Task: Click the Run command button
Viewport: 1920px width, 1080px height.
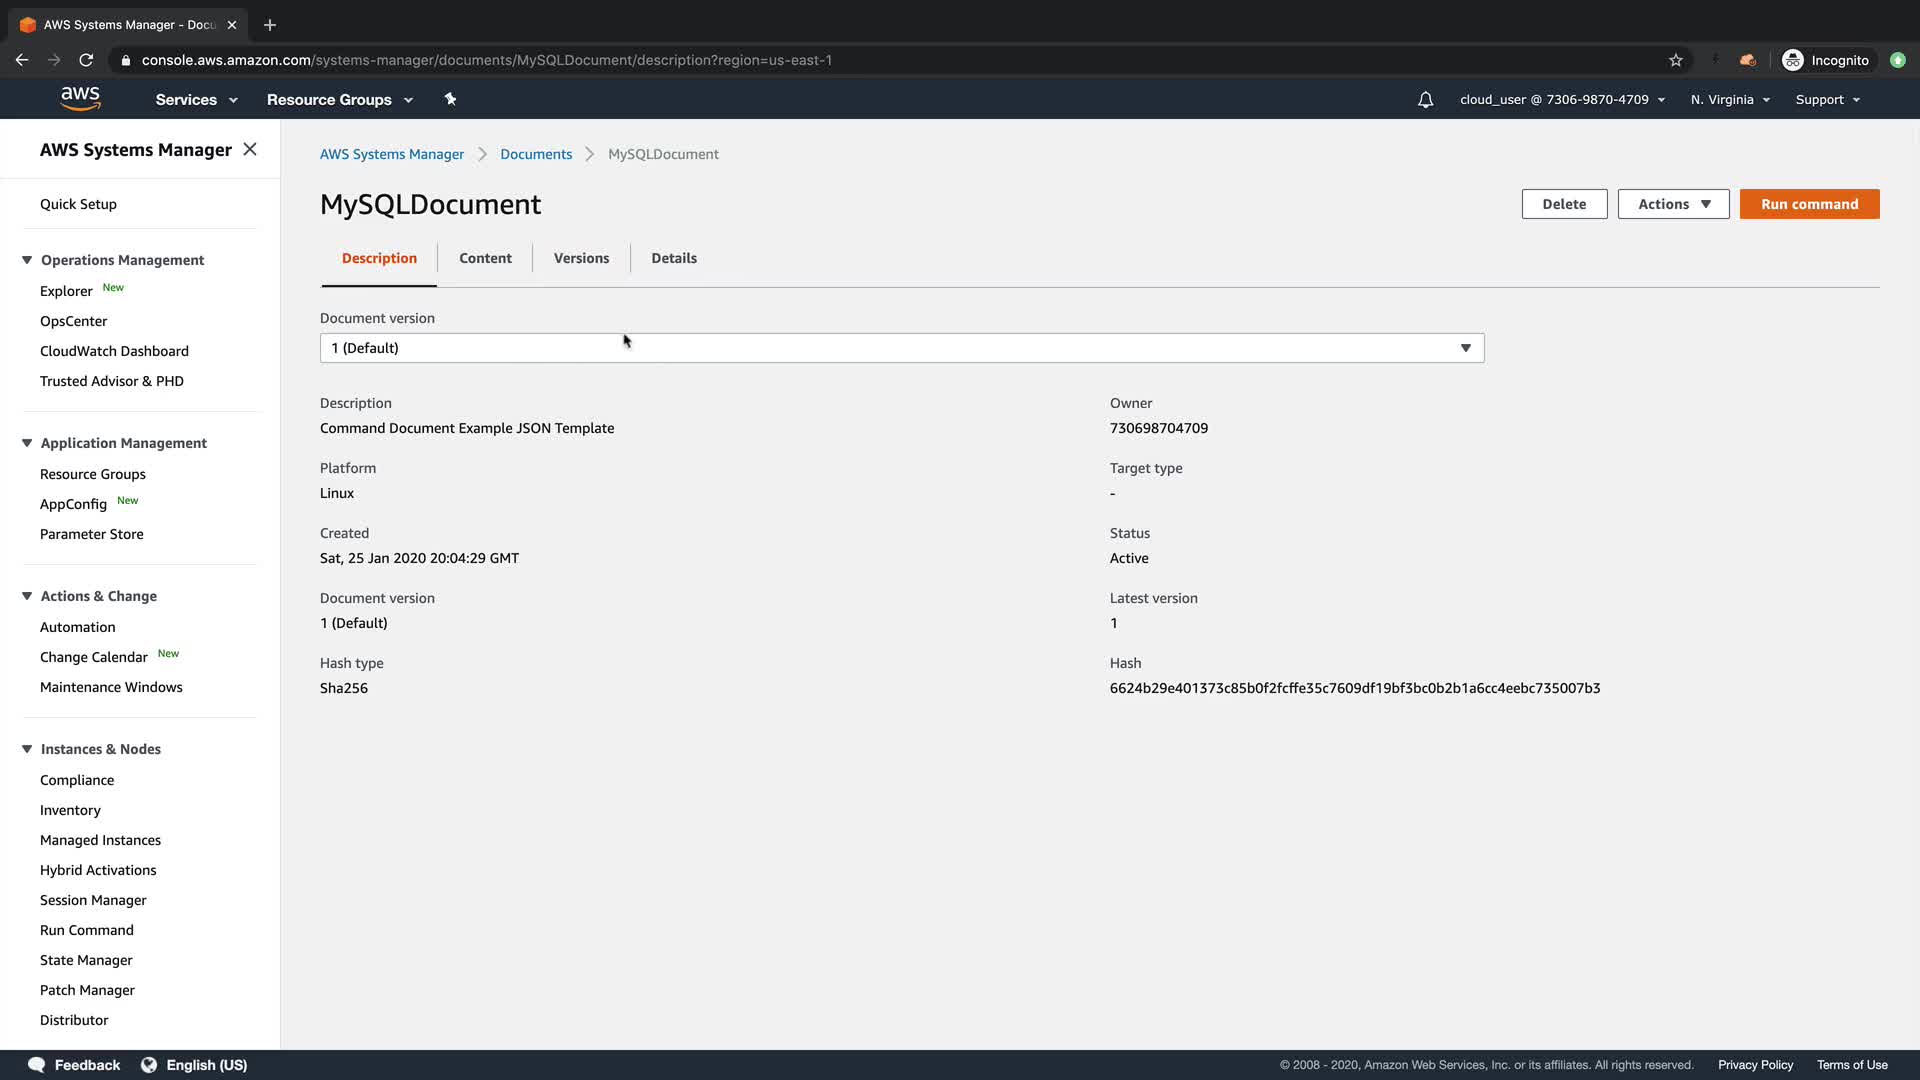Action: click(1809, 204)
